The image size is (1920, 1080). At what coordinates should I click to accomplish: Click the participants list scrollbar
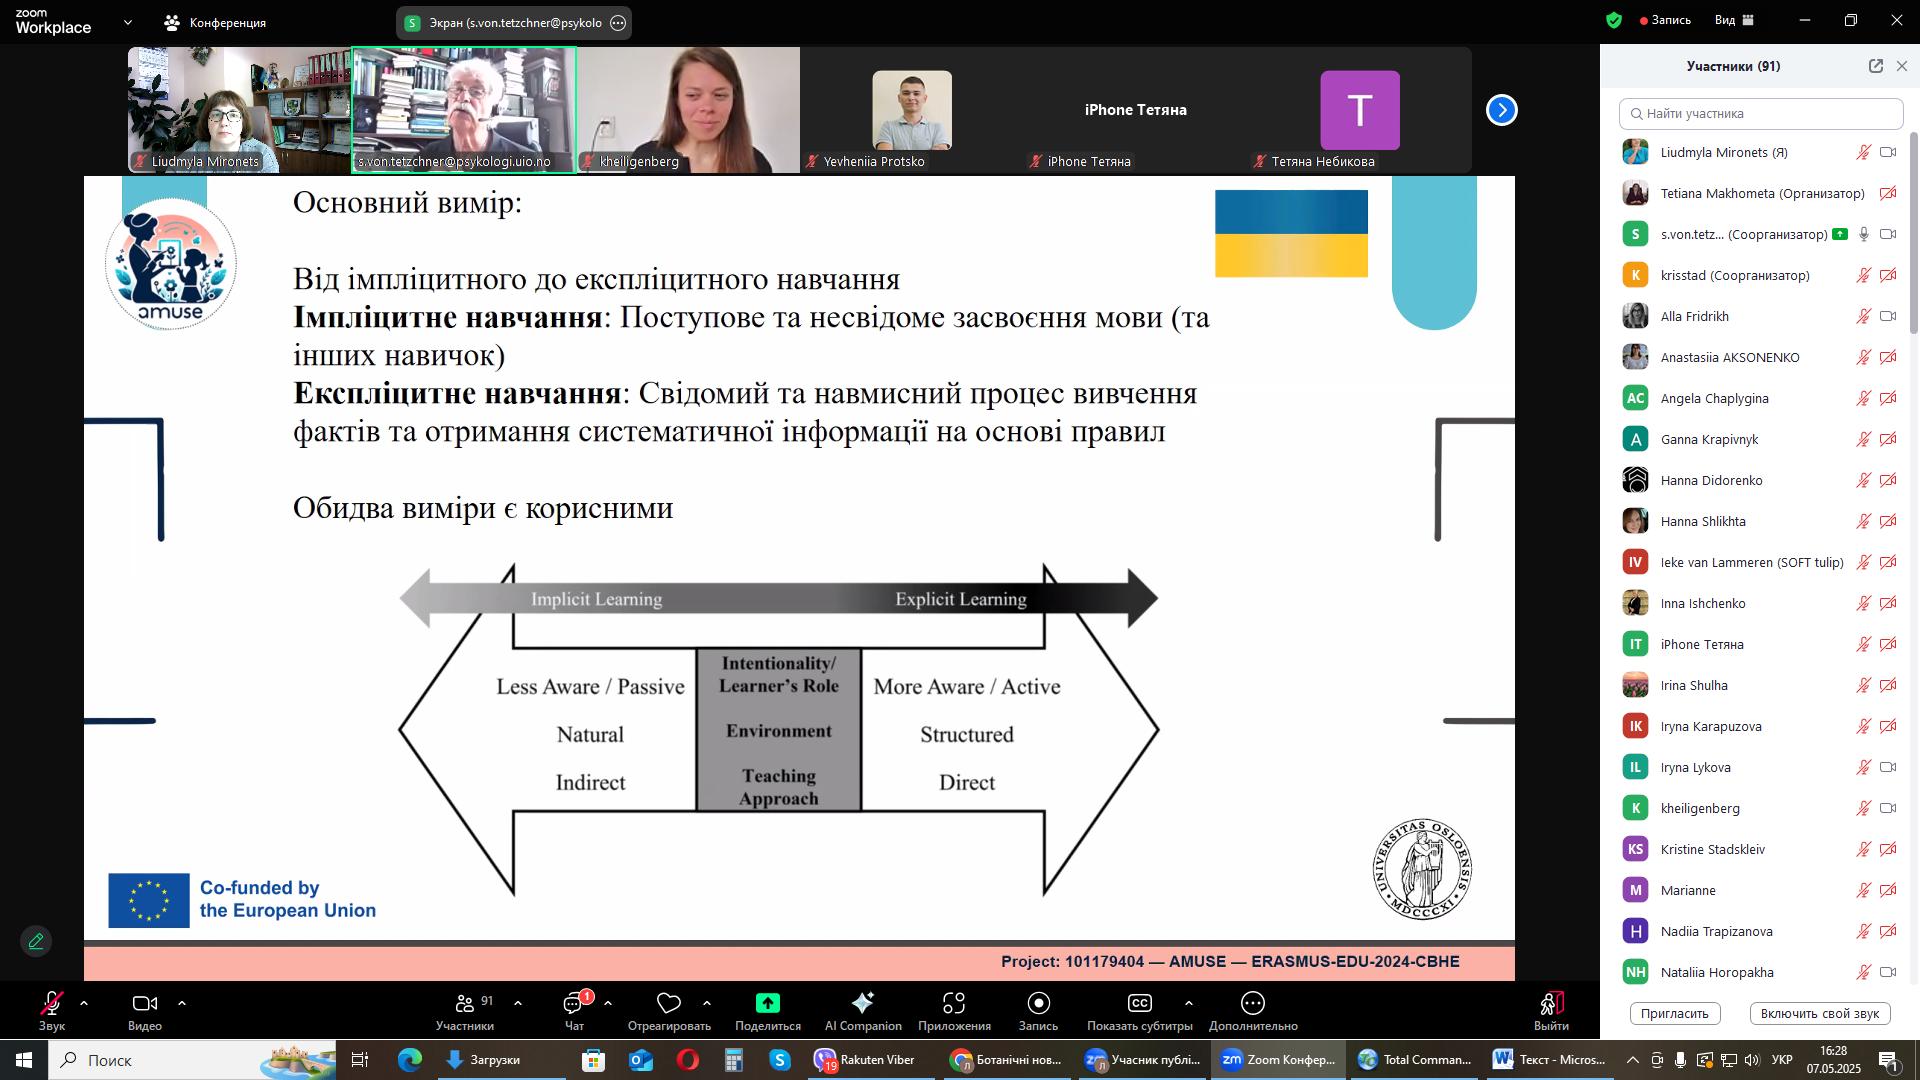click(x=1914, y=232)
